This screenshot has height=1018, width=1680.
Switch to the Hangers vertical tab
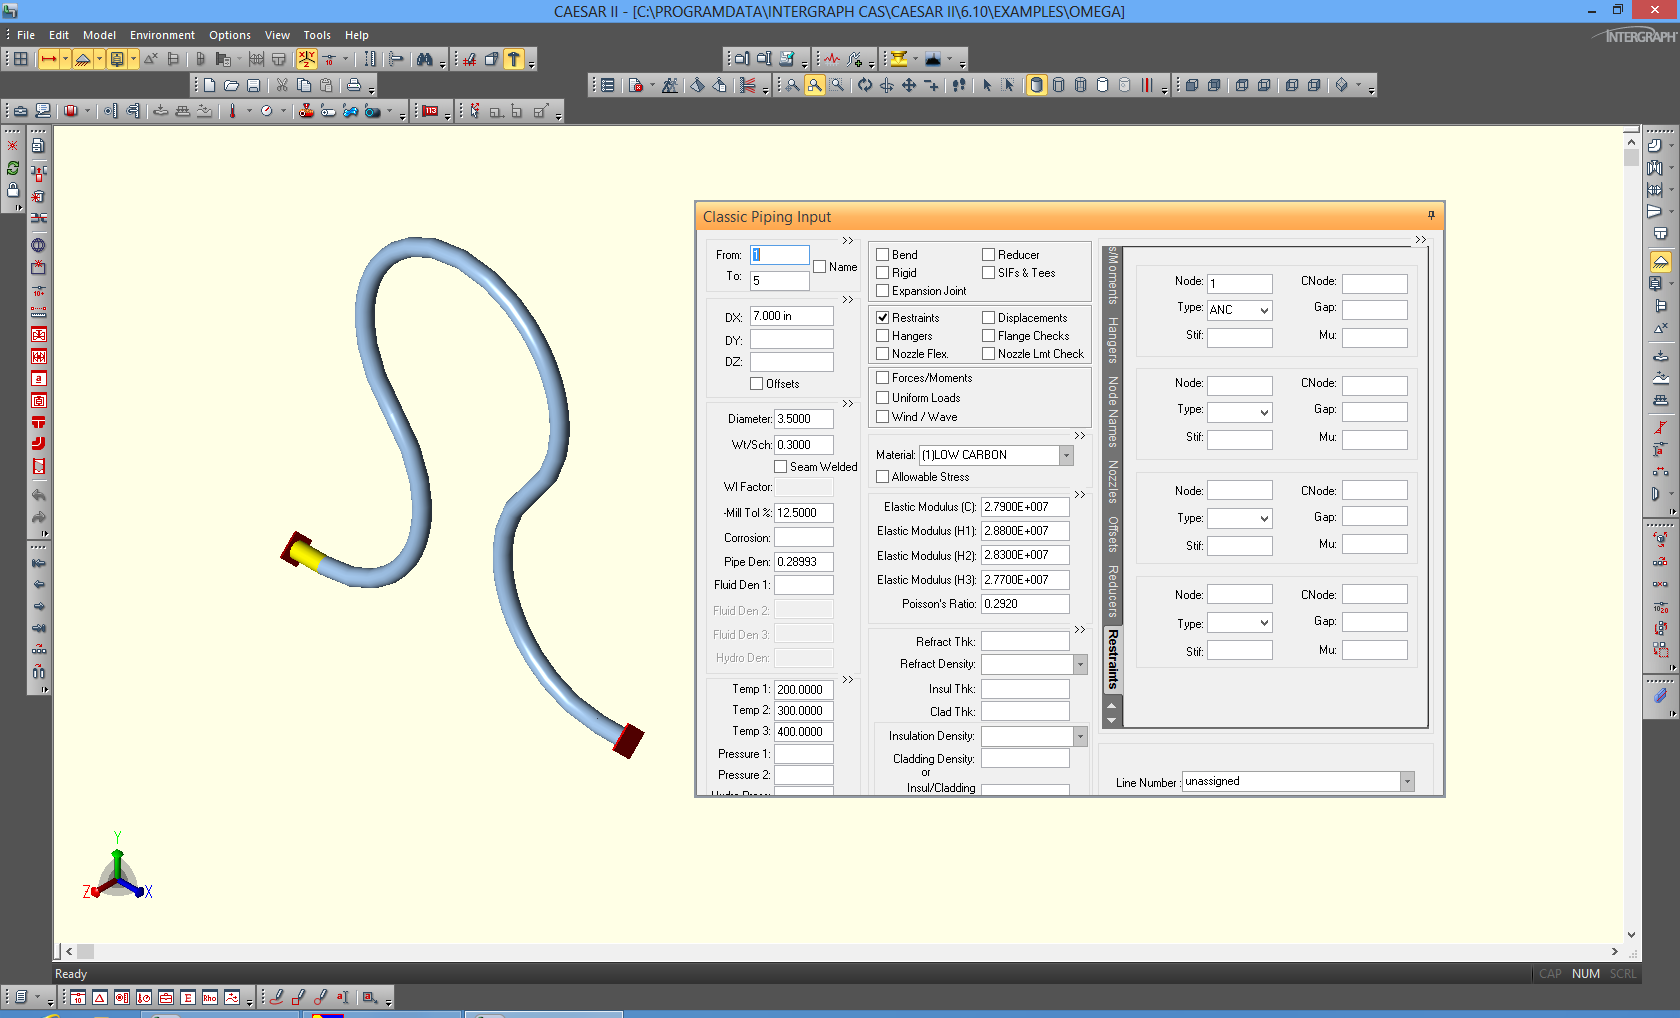(1112, 340)
